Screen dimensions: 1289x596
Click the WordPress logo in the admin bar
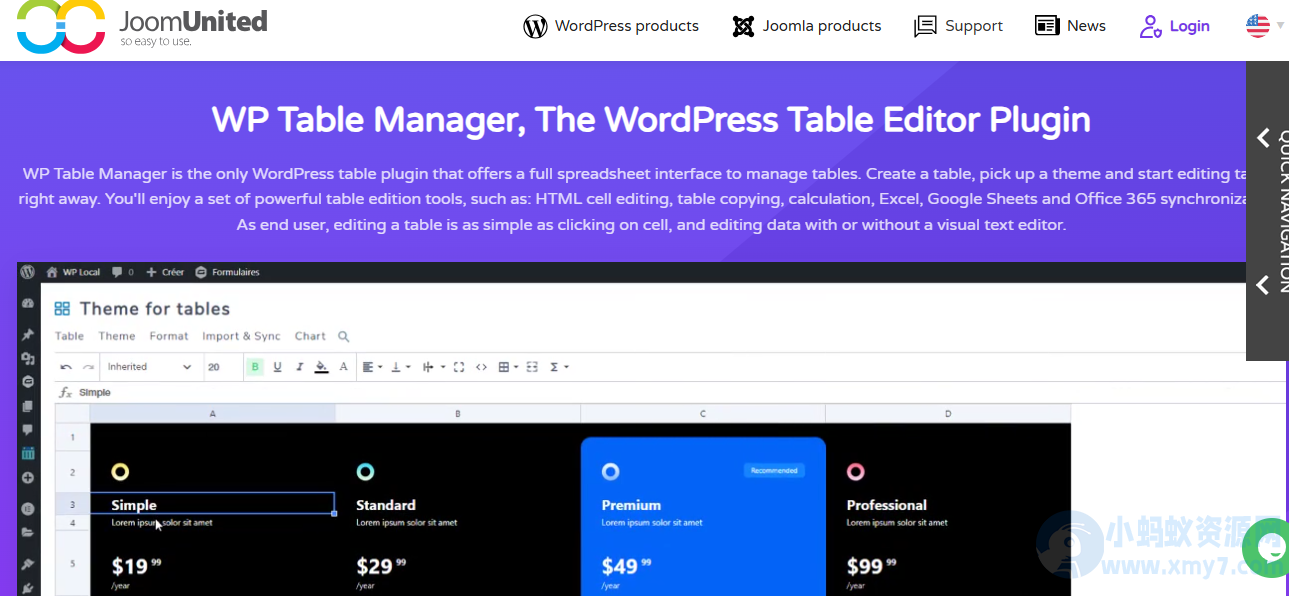[x=27, y=272]
